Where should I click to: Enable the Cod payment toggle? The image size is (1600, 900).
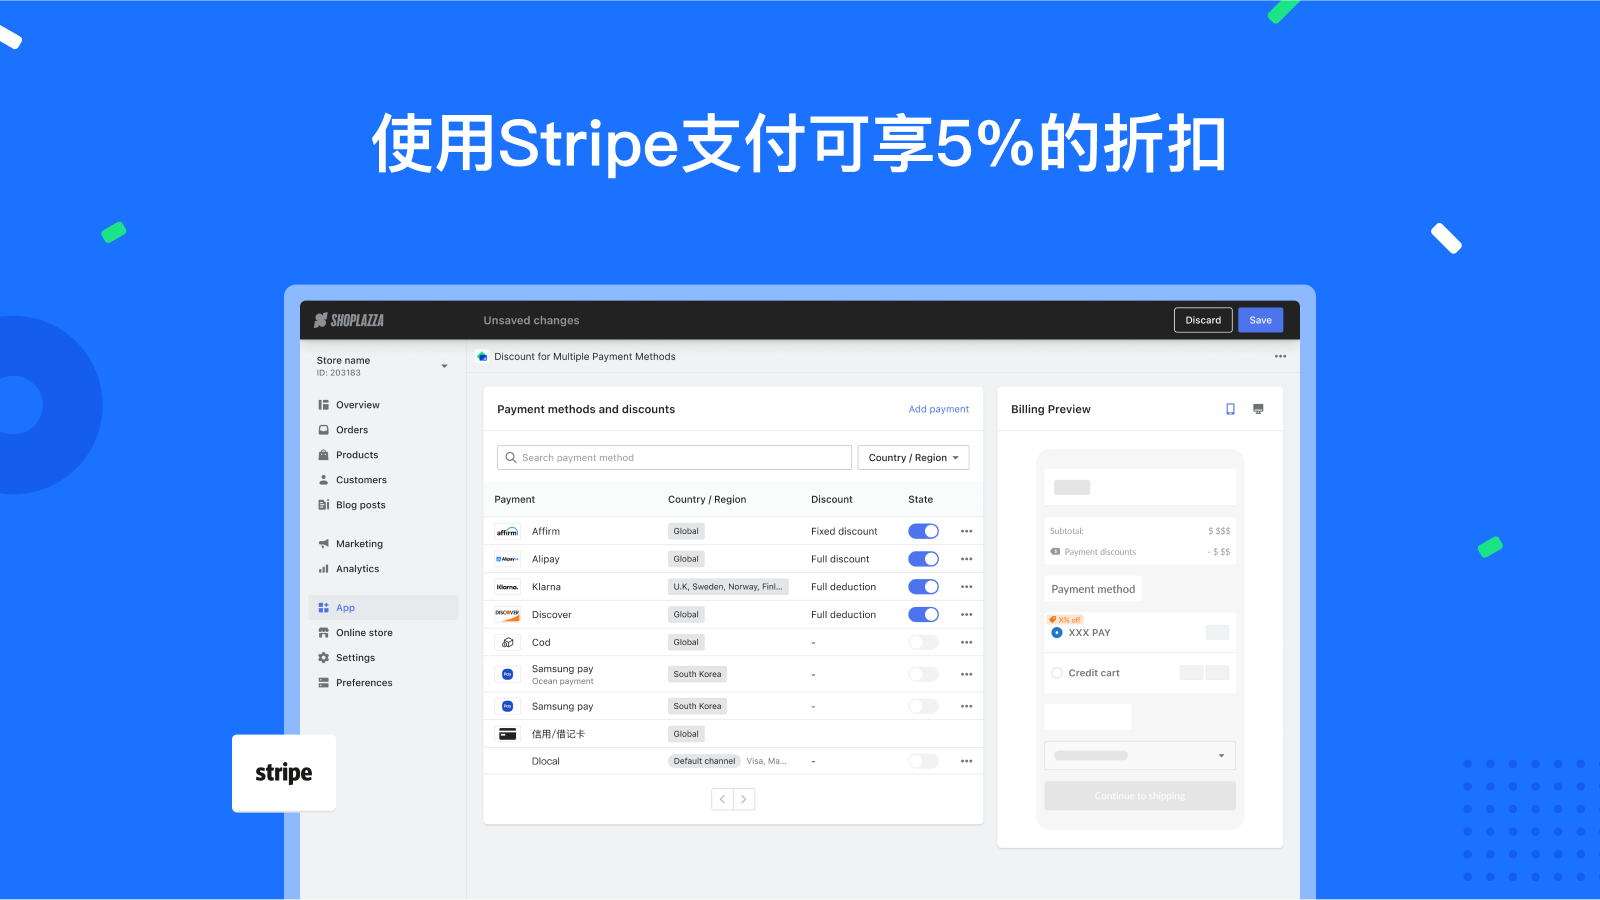point(923,642)
